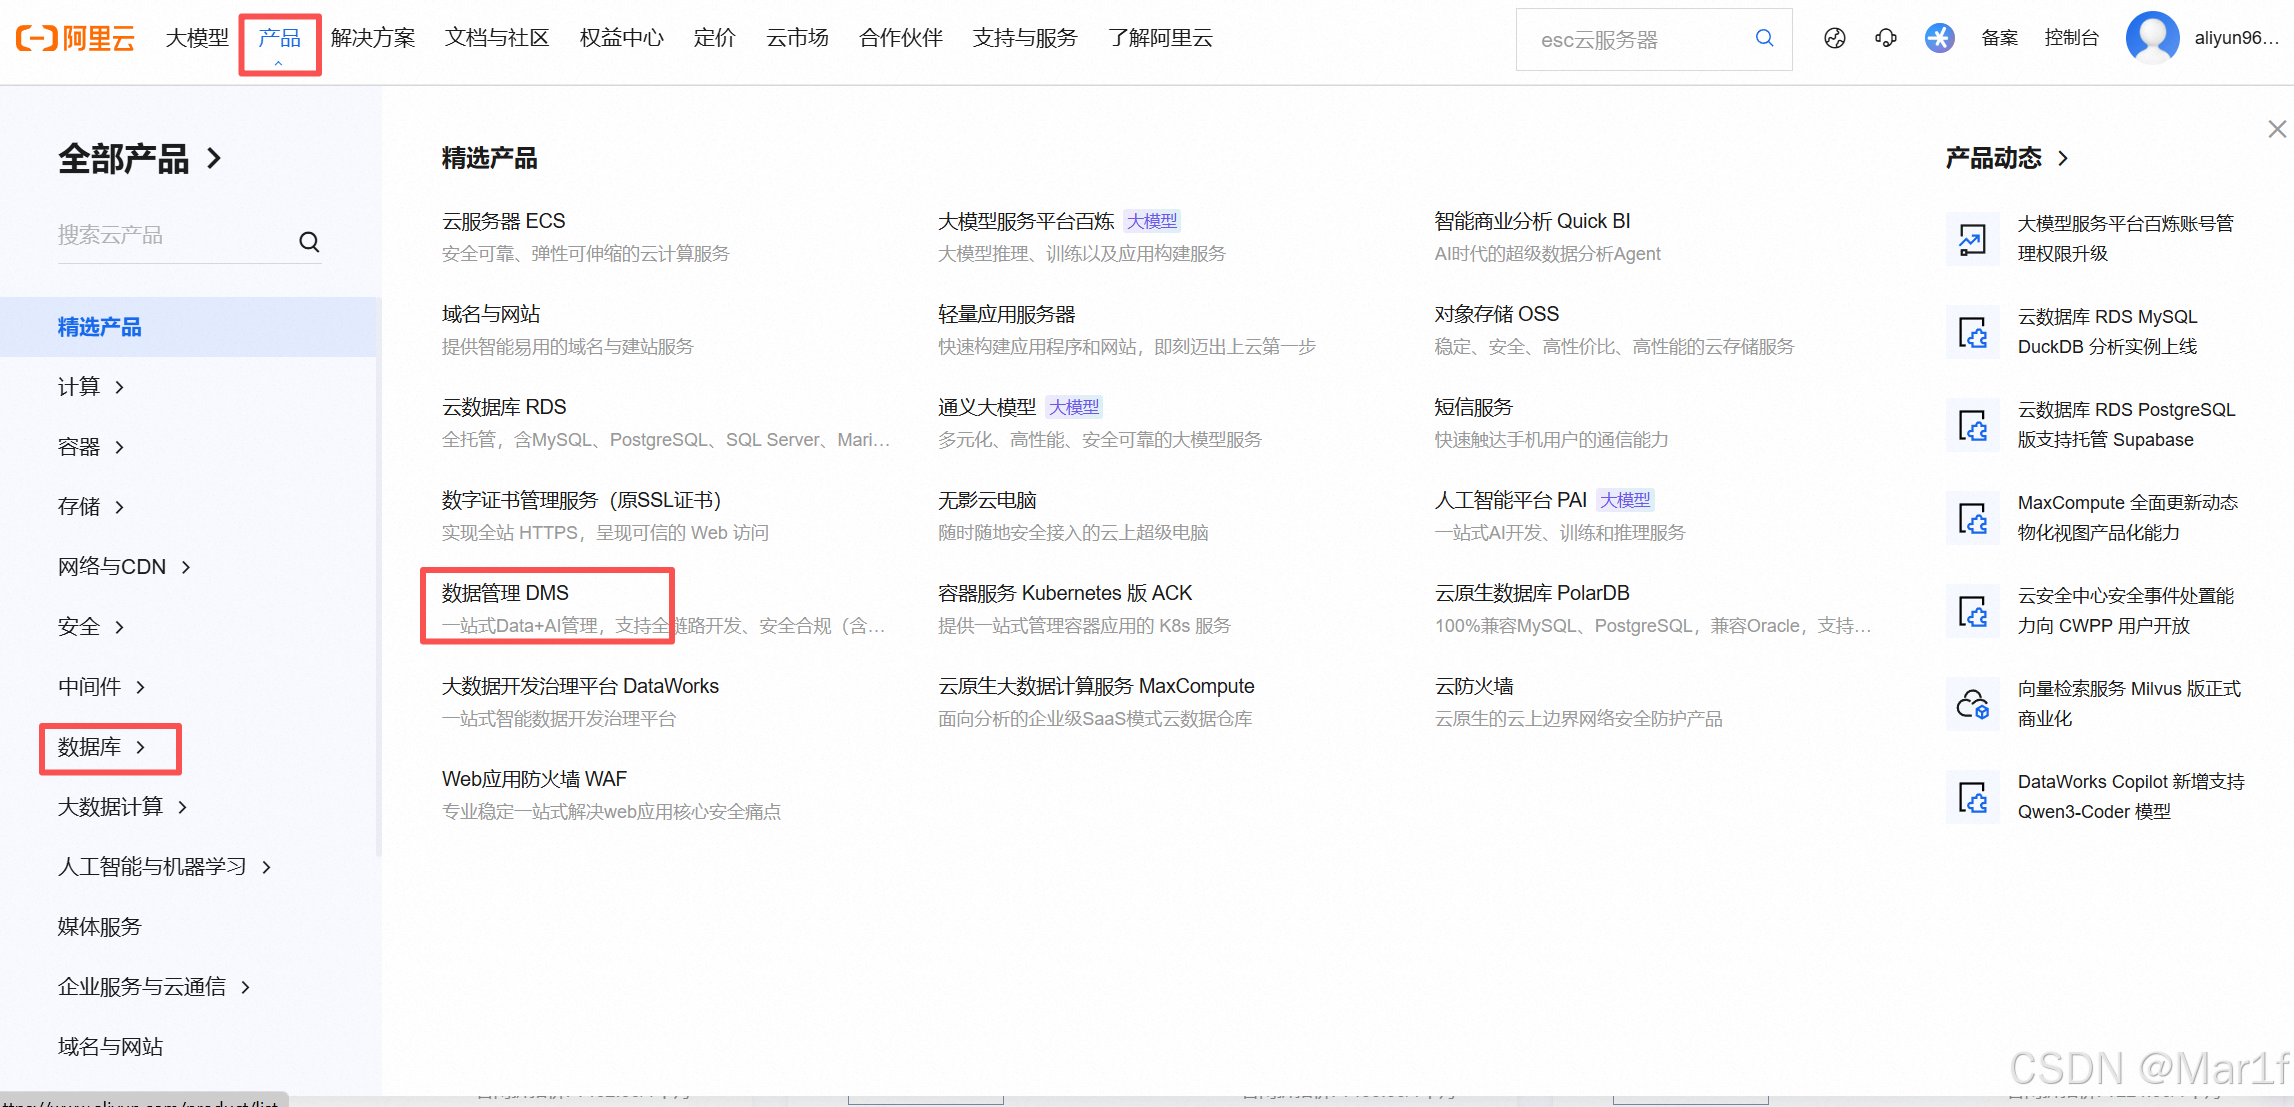Open the 媒体服务 sidebar item
2294x1107 pixels.
coord(99,927)
